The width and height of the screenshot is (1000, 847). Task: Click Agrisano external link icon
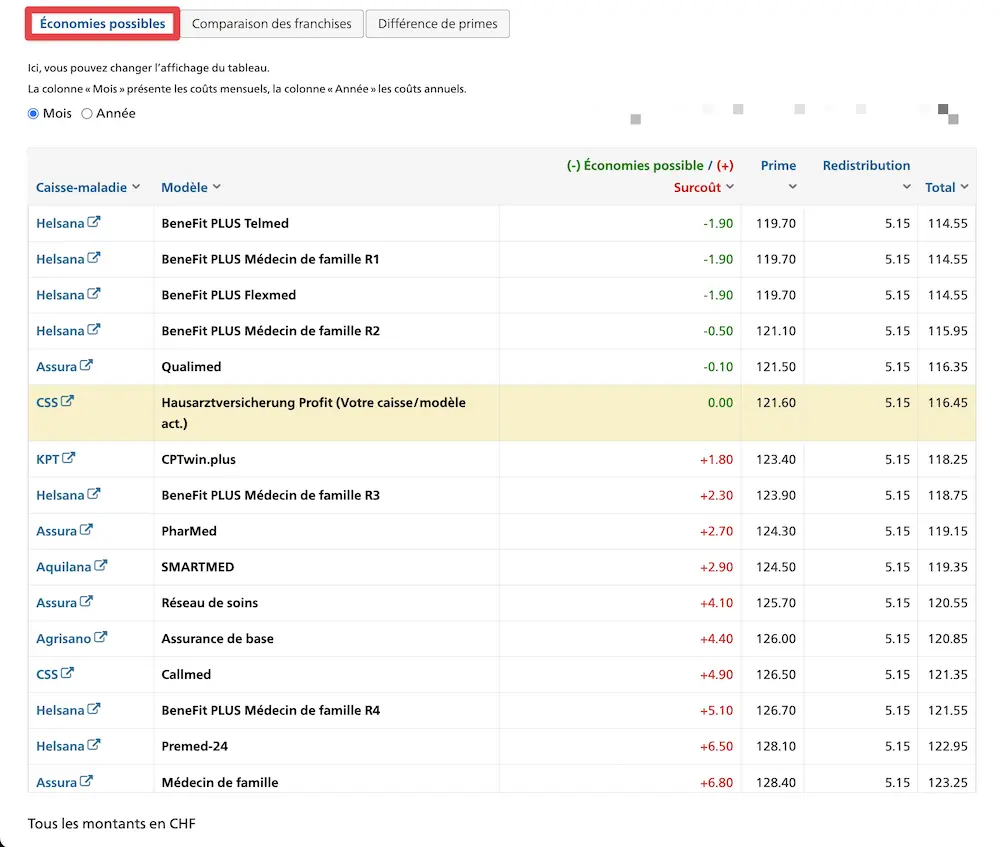point(101,637)
